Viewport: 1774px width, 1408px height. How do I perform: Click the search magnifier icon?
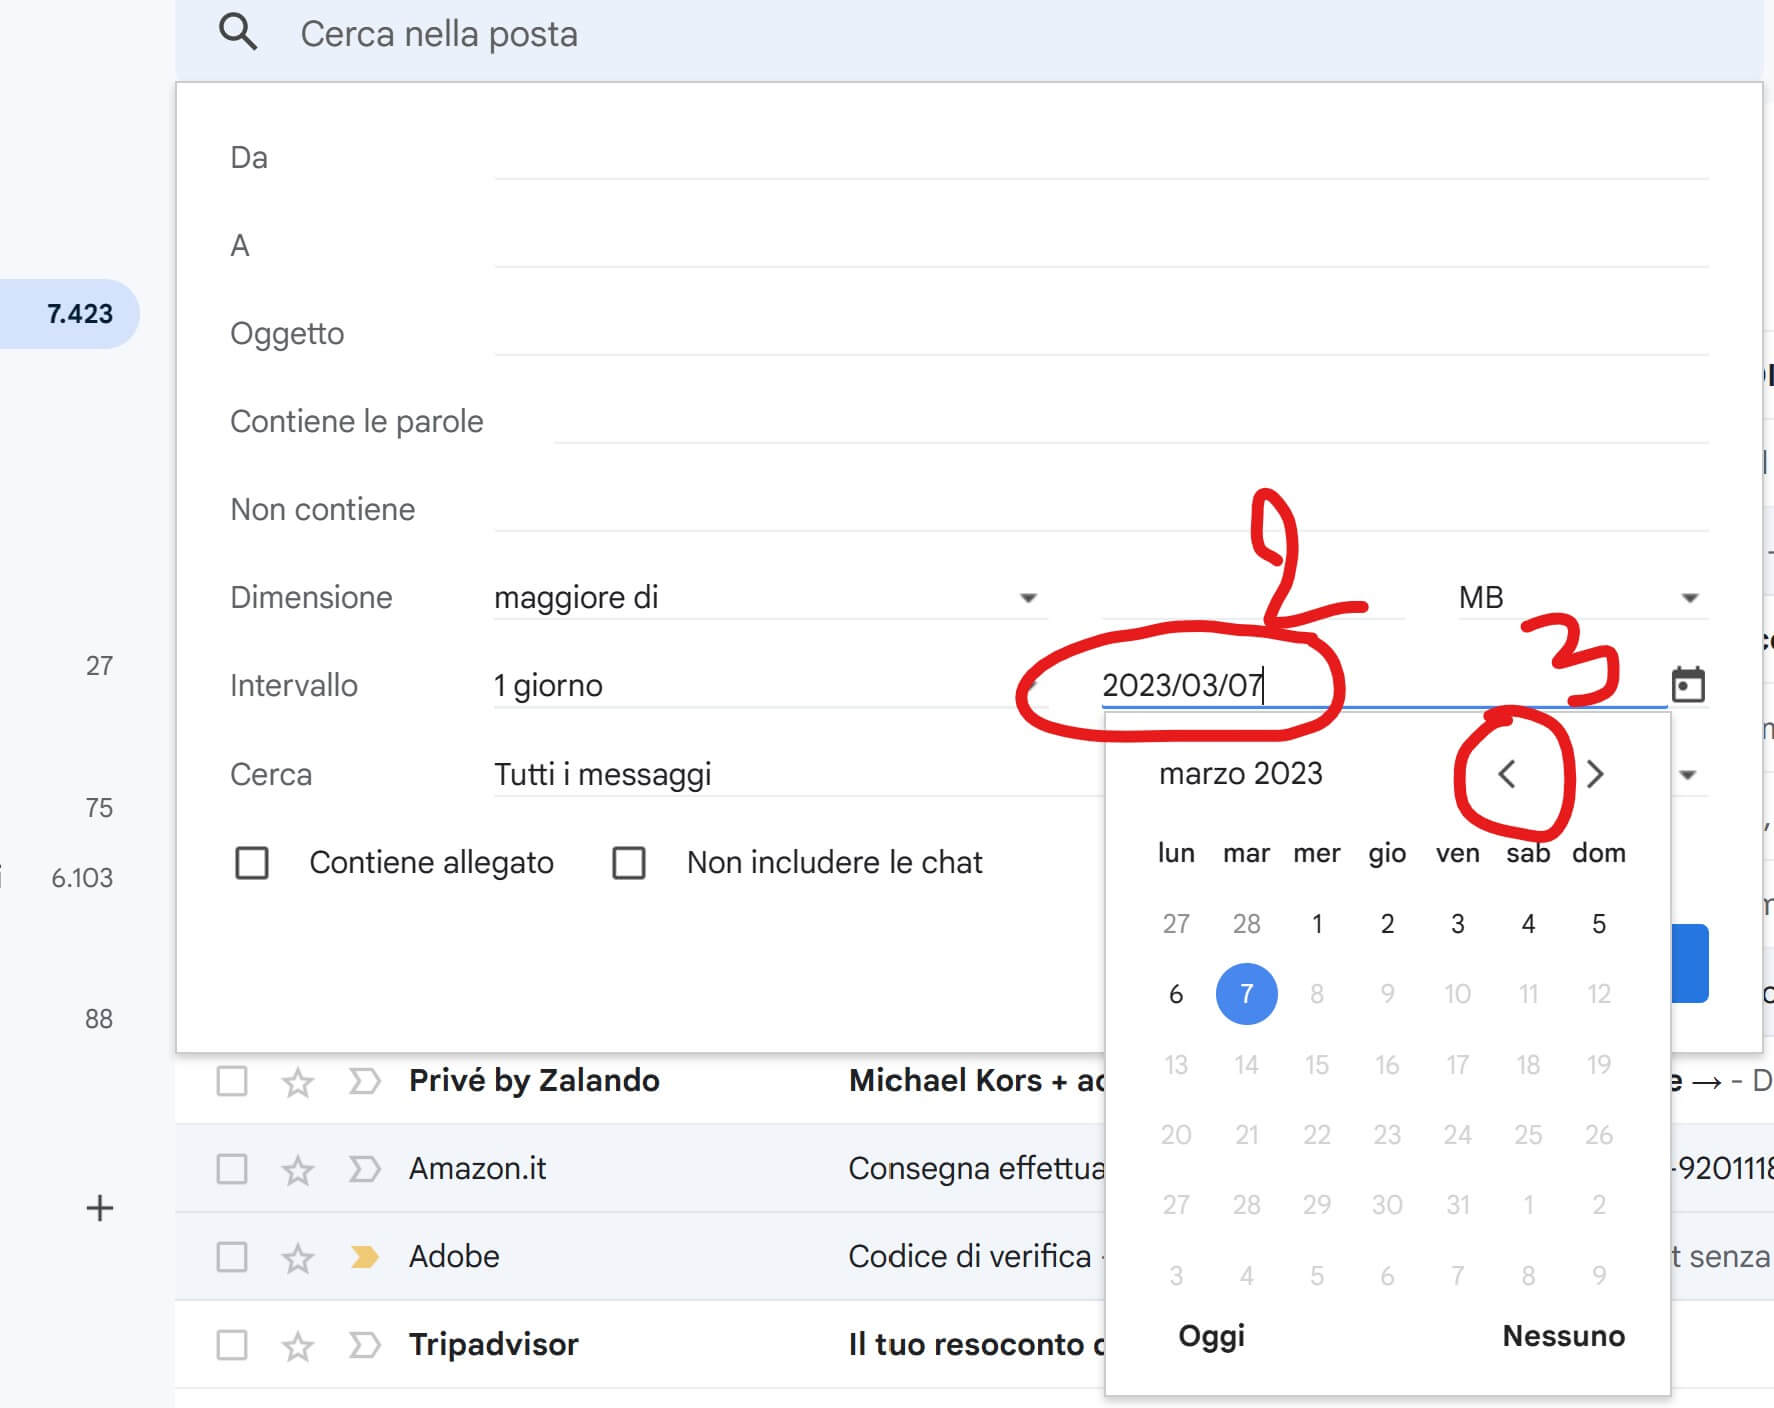pos(238,33)
